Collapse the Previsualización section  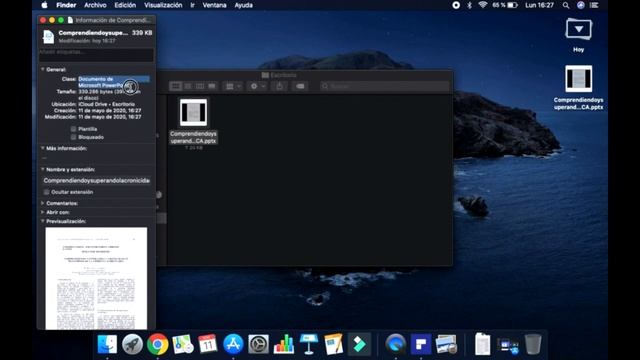click(42, 221)
